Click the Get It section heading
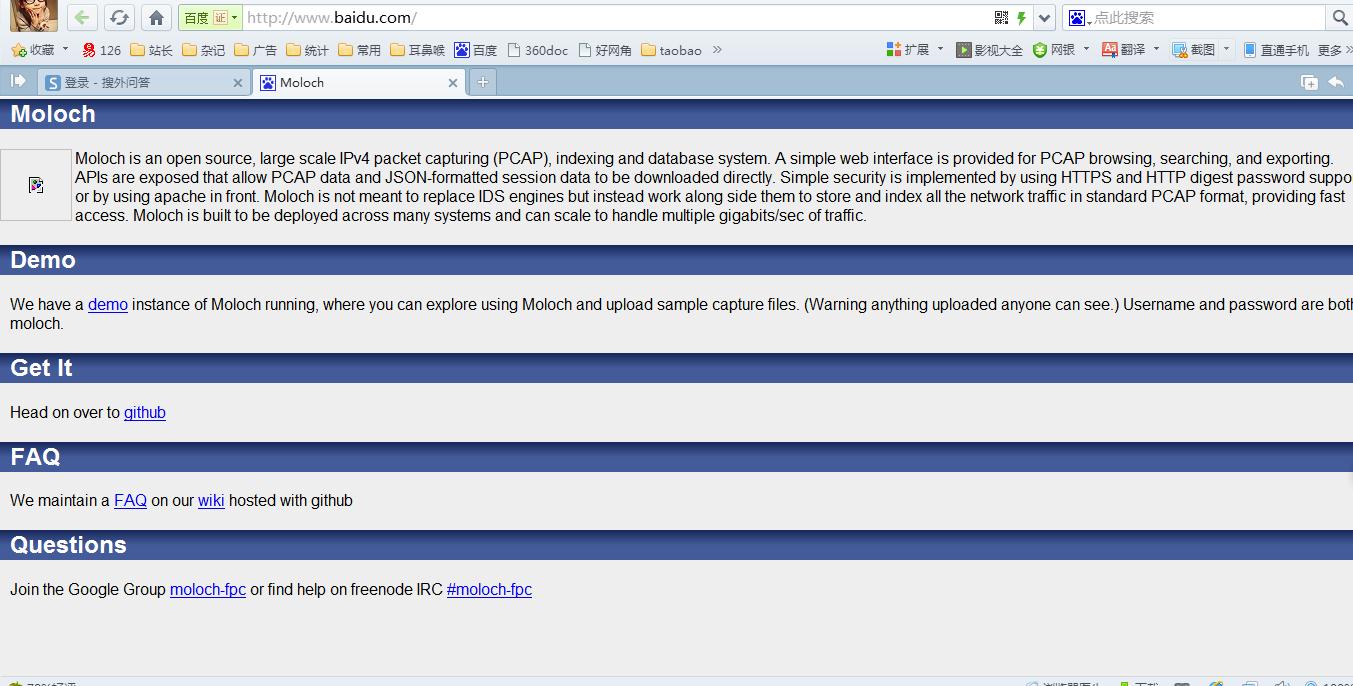 pos(41,368)
